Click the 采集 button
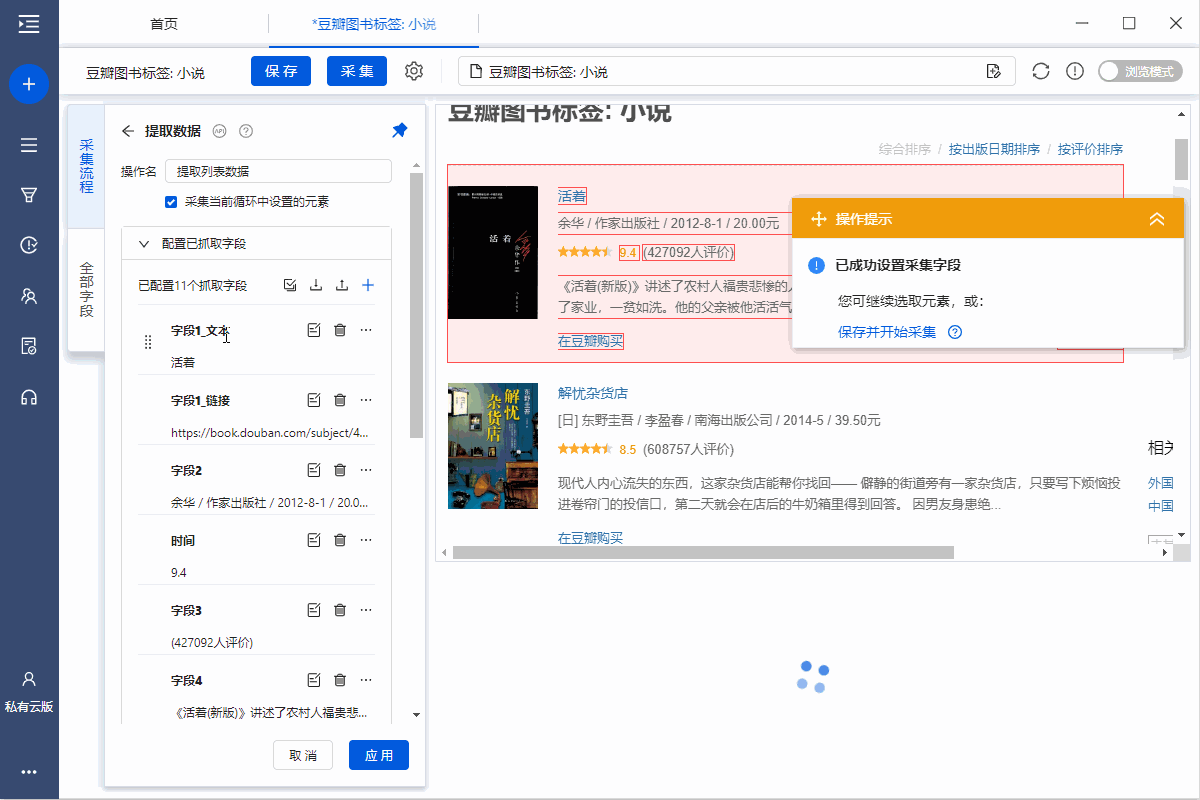Screen dimensions: 1200x800 pos(357,71)
